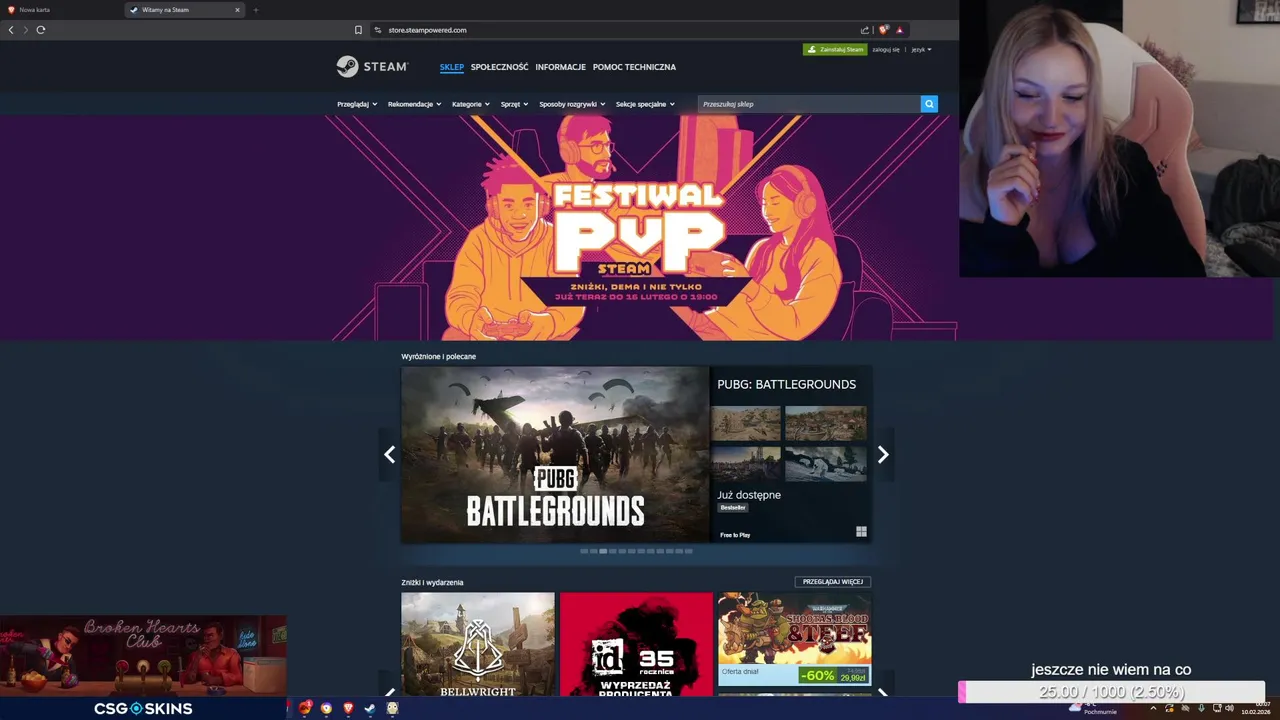Screen dimensions: 1280x720
Task: Click the CSGOSKINS banner
Action: 143,708
